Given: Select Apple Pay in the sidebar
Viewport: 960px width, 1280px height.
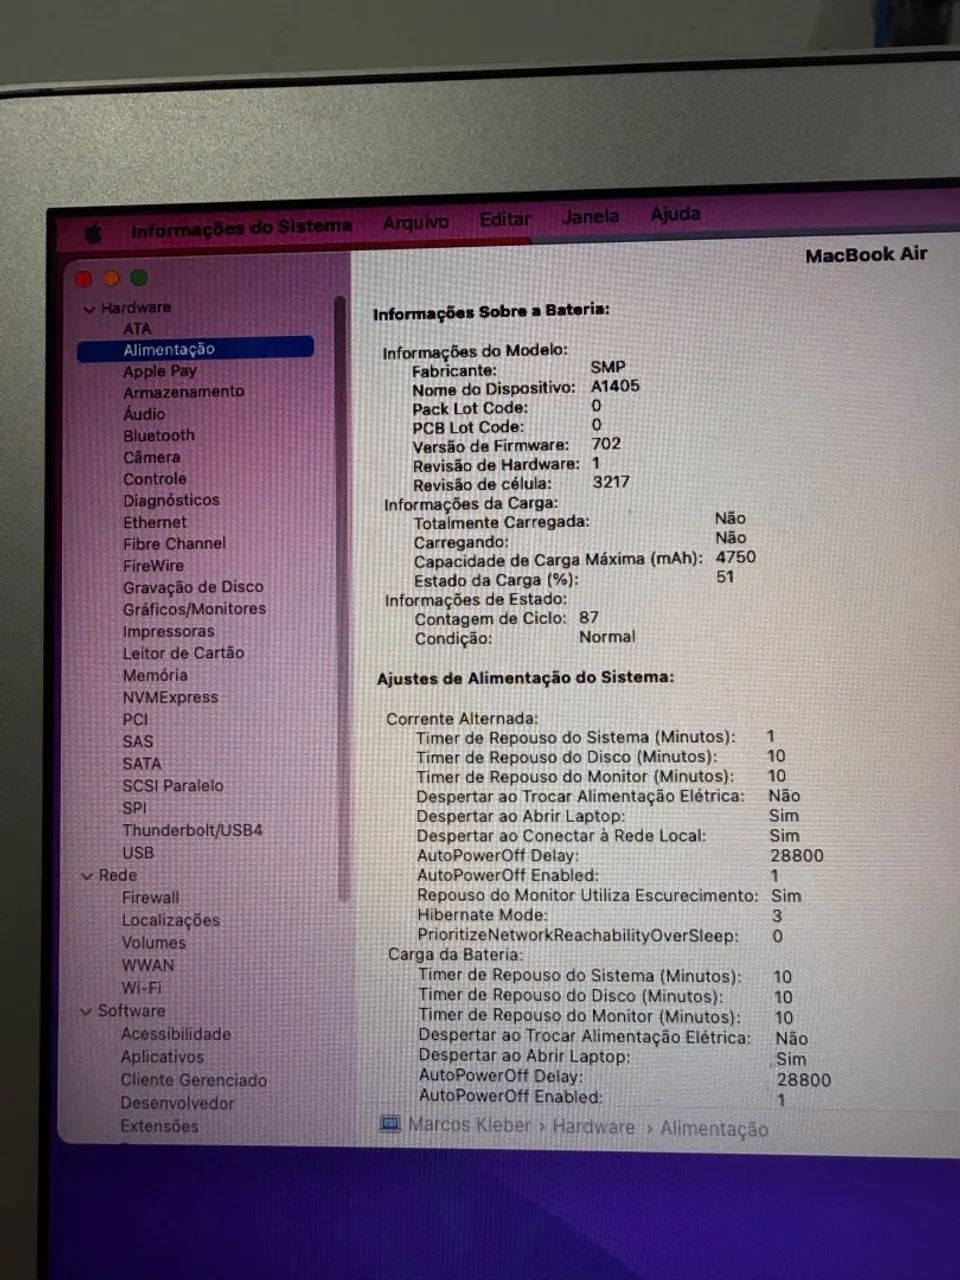Looking at the screenshot, I should [160, 371].
